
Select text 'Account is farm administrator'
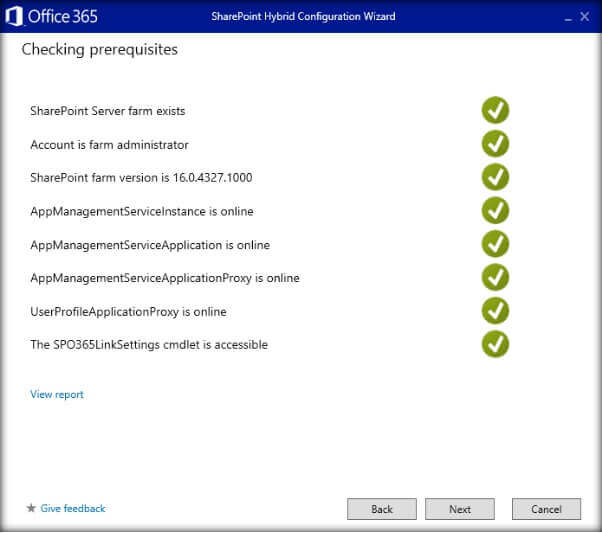pos(109,145)
